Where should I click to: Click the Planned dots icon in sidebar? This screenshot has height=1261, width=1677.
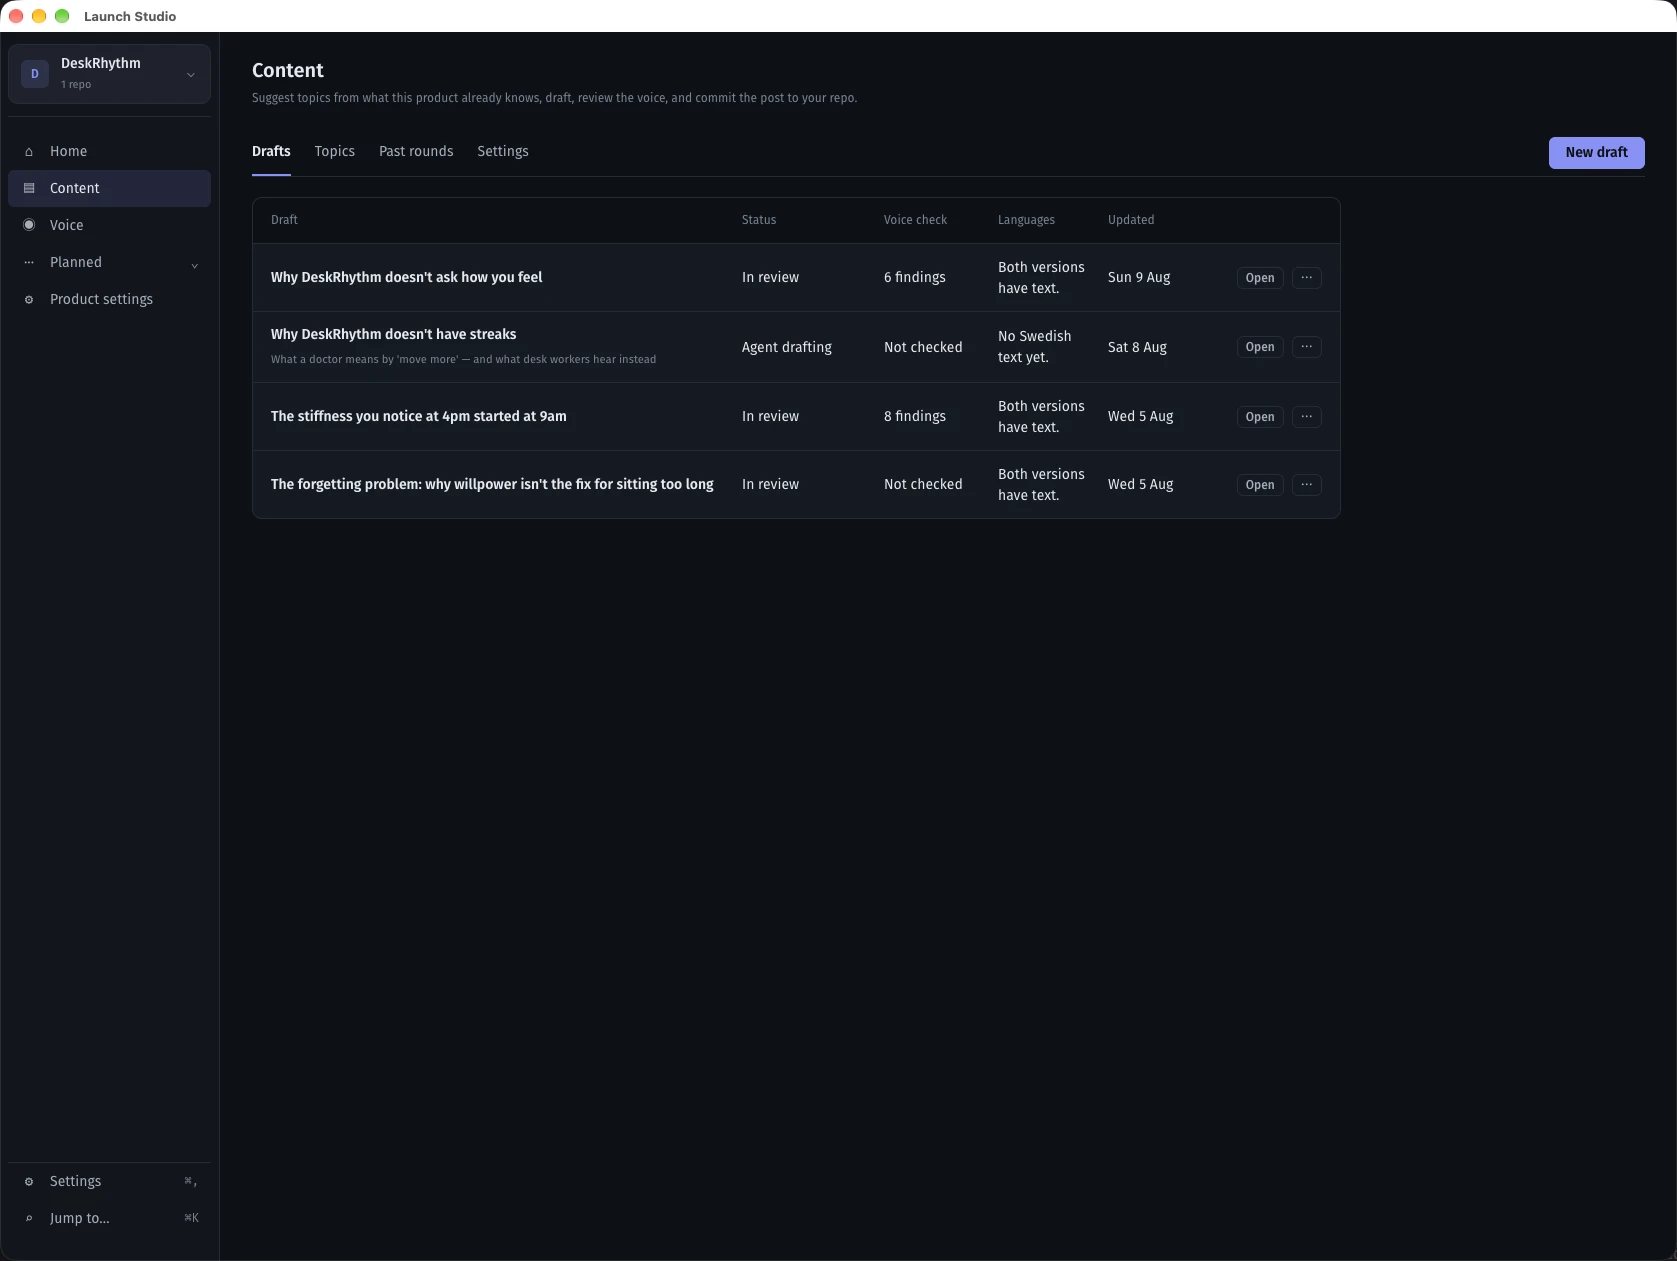(29, 262)
